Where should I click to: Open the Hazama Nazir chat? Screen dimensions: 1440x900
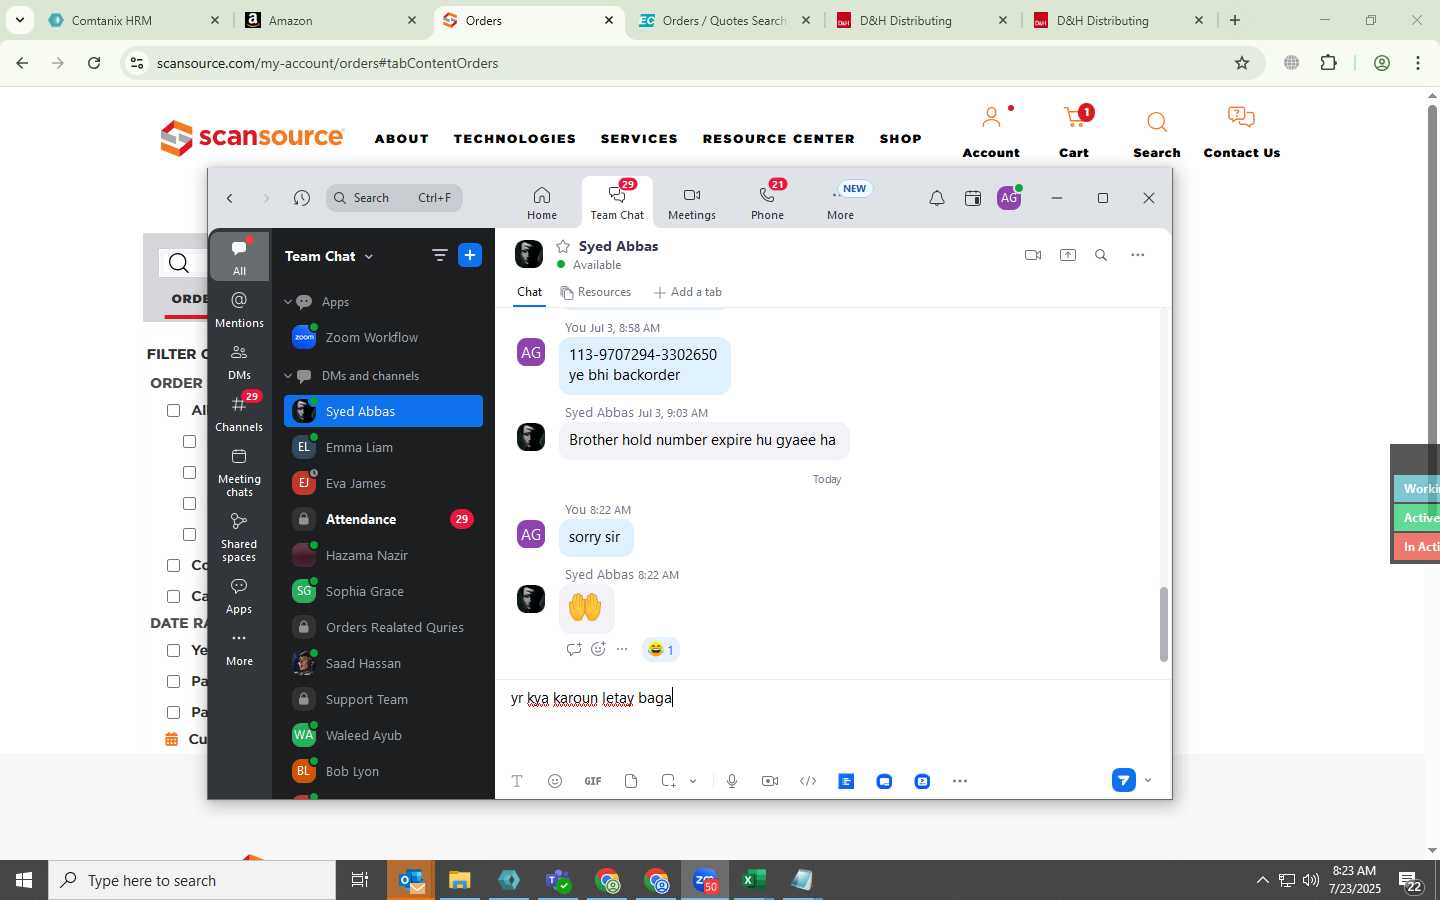(383, 555)
